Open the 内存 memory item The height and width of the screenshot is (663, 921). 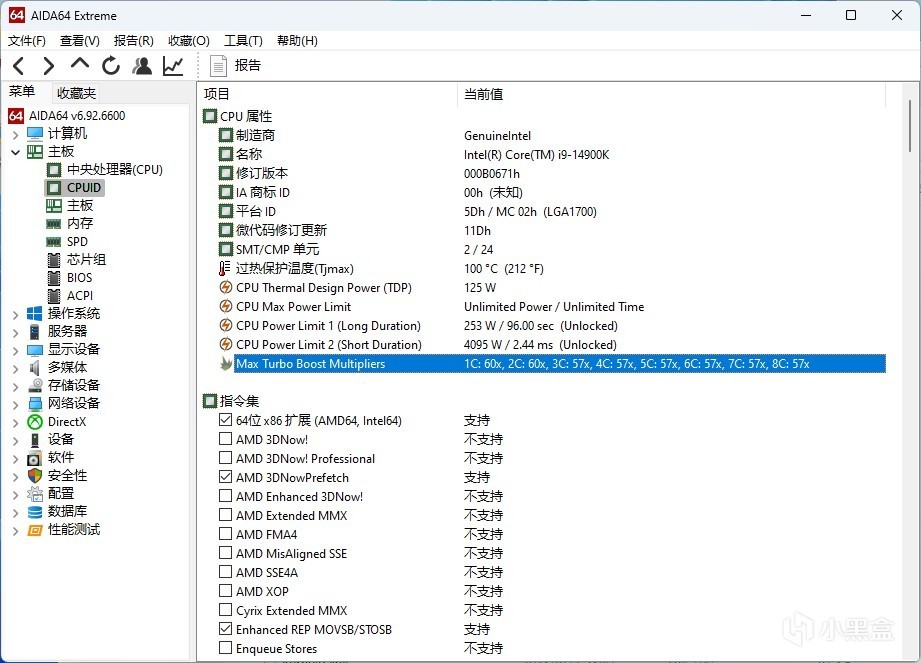pyautogui.click(x=80, y=224)
